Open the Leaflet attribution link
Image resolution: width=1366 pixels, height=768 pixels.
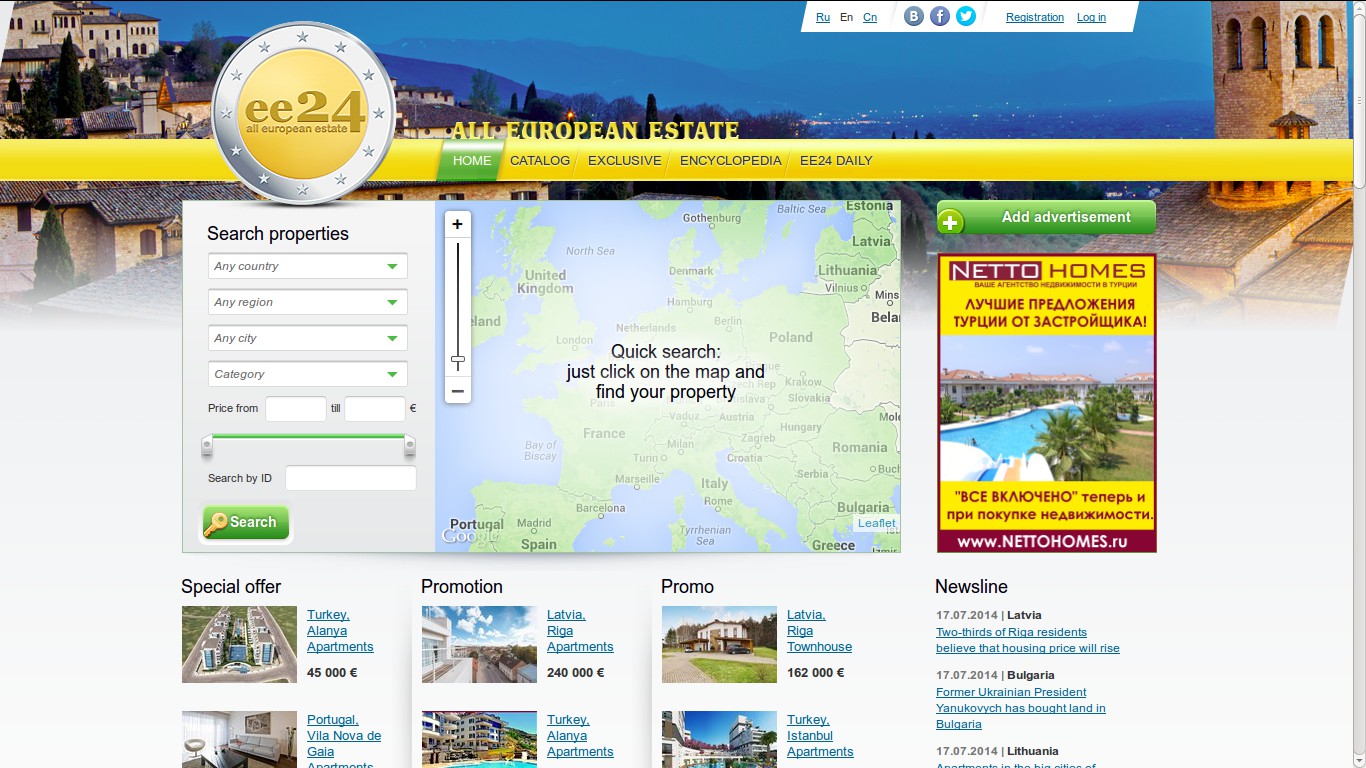point(877,523)
